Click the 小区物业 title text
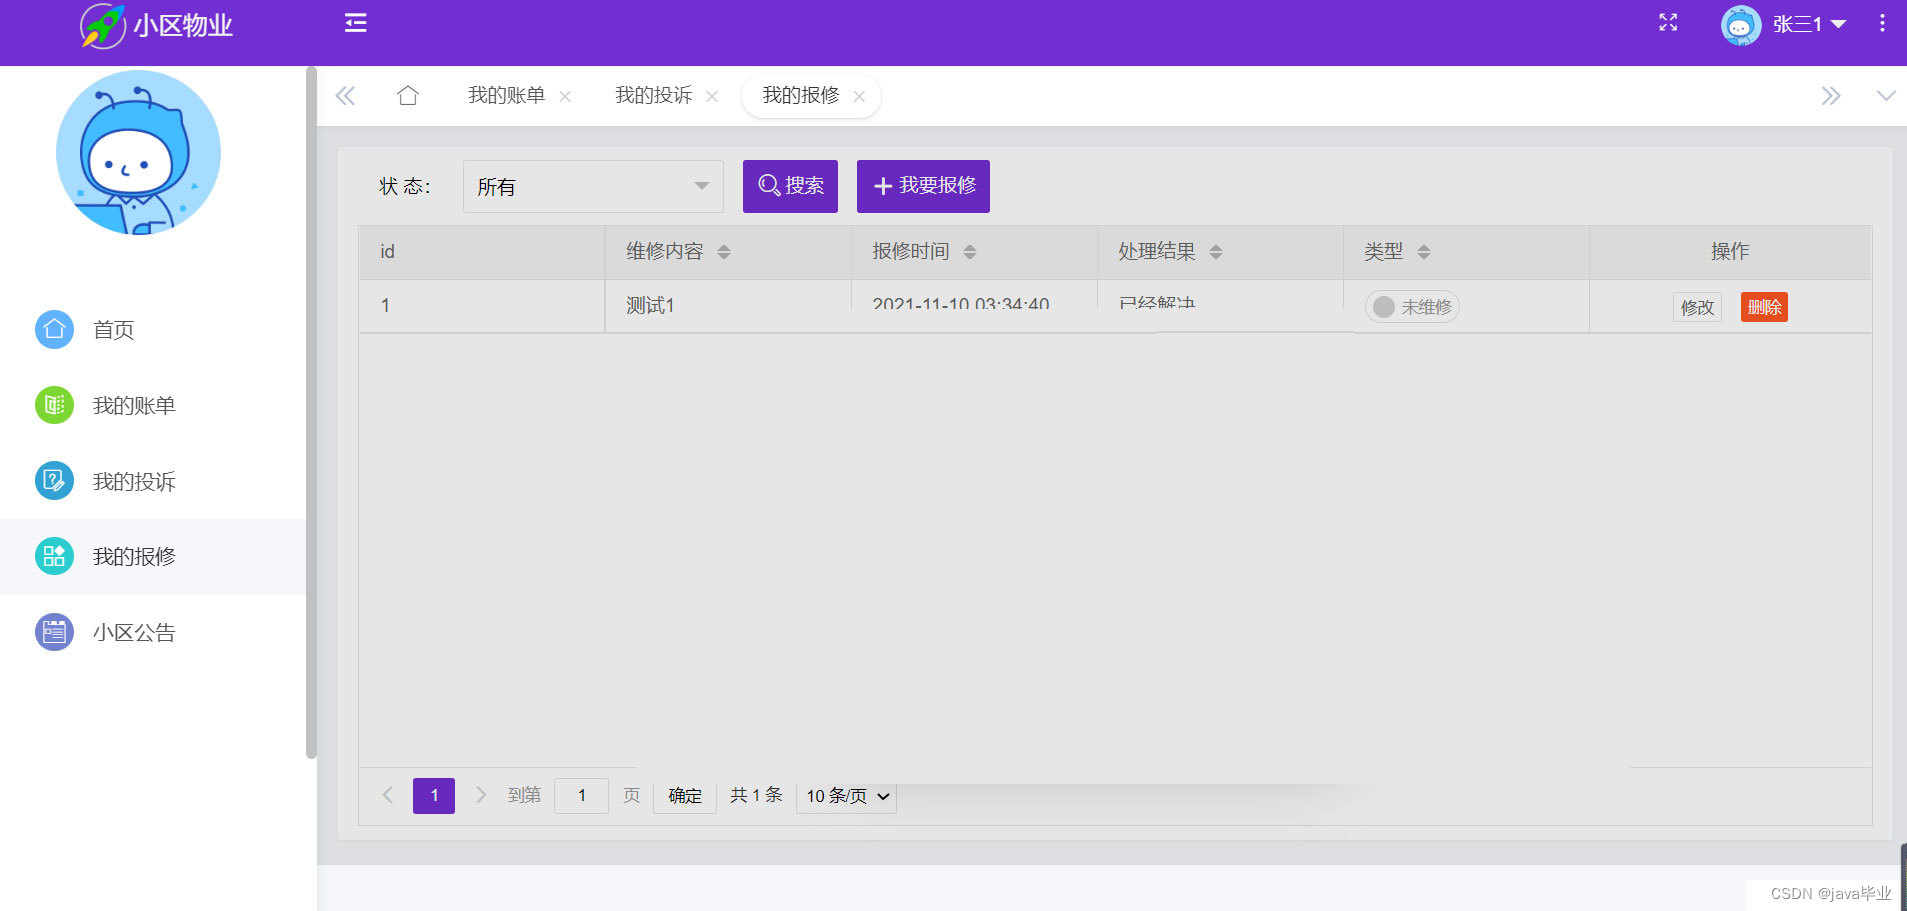Image resolution: width=1907 pixels, height=911 pixels. (x=183, y=25)
